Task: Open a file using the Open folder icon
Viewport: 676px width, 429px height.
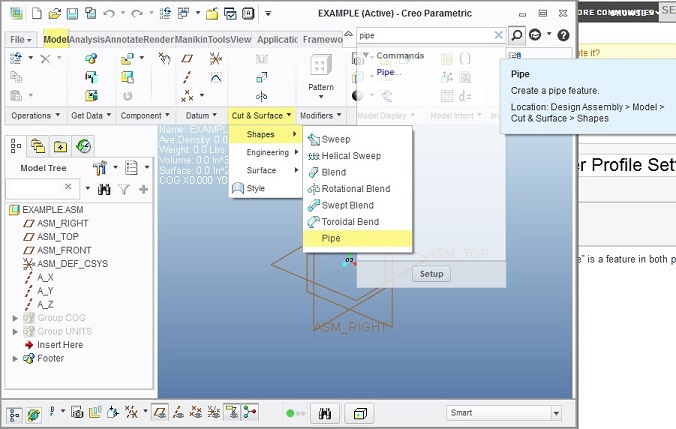Action: click(x=55, y=14)
